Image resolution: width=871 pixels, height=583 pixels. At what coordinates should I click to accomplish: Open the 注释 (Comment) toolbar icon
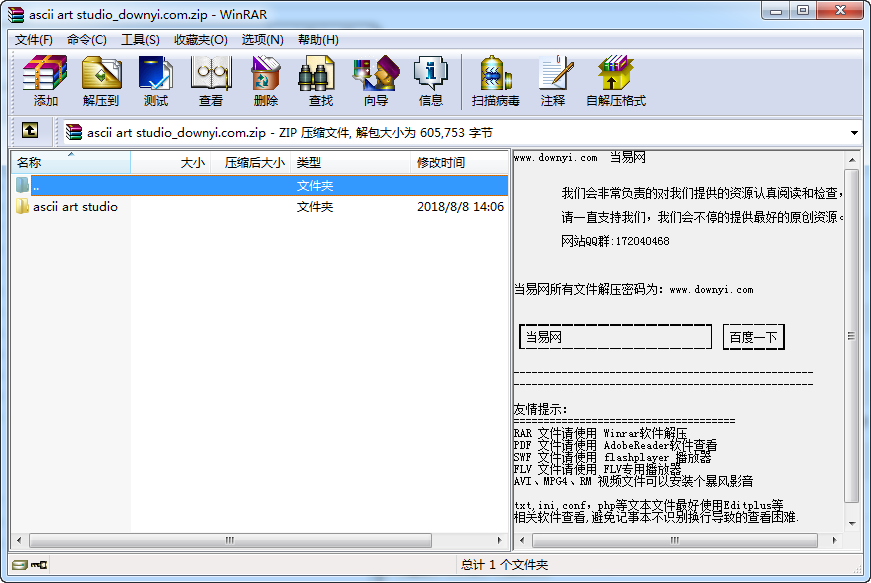point(552,81)
